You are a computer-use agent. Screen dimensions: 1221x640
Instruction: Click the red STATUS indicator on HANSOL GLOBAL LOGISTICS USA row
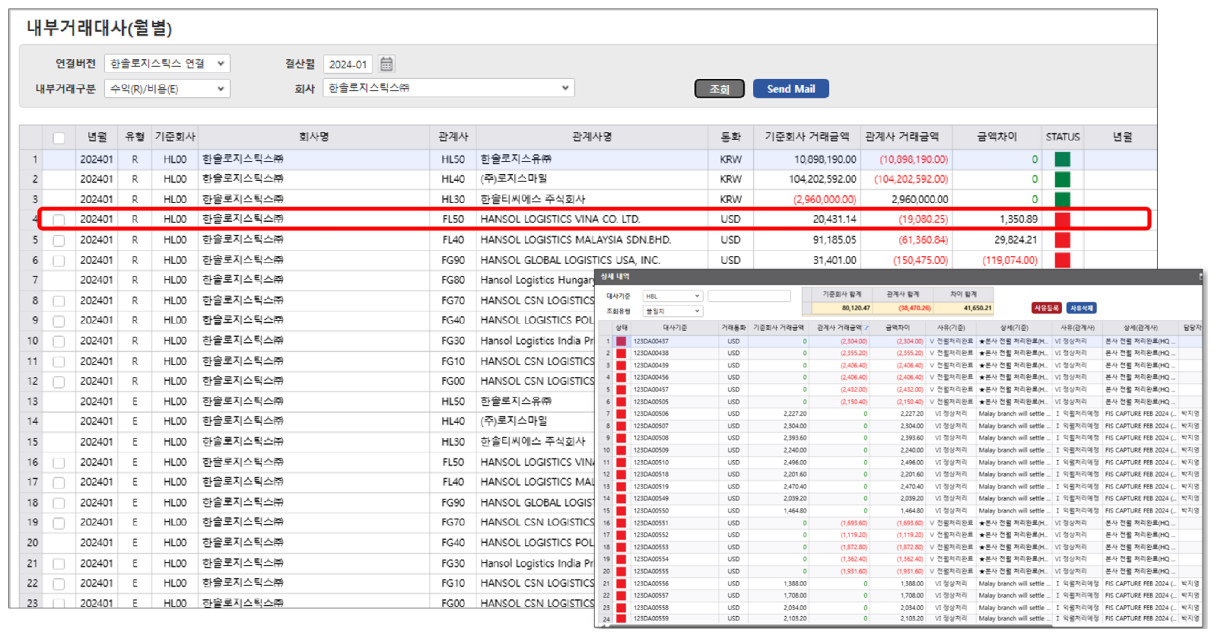pos(1064,260)
